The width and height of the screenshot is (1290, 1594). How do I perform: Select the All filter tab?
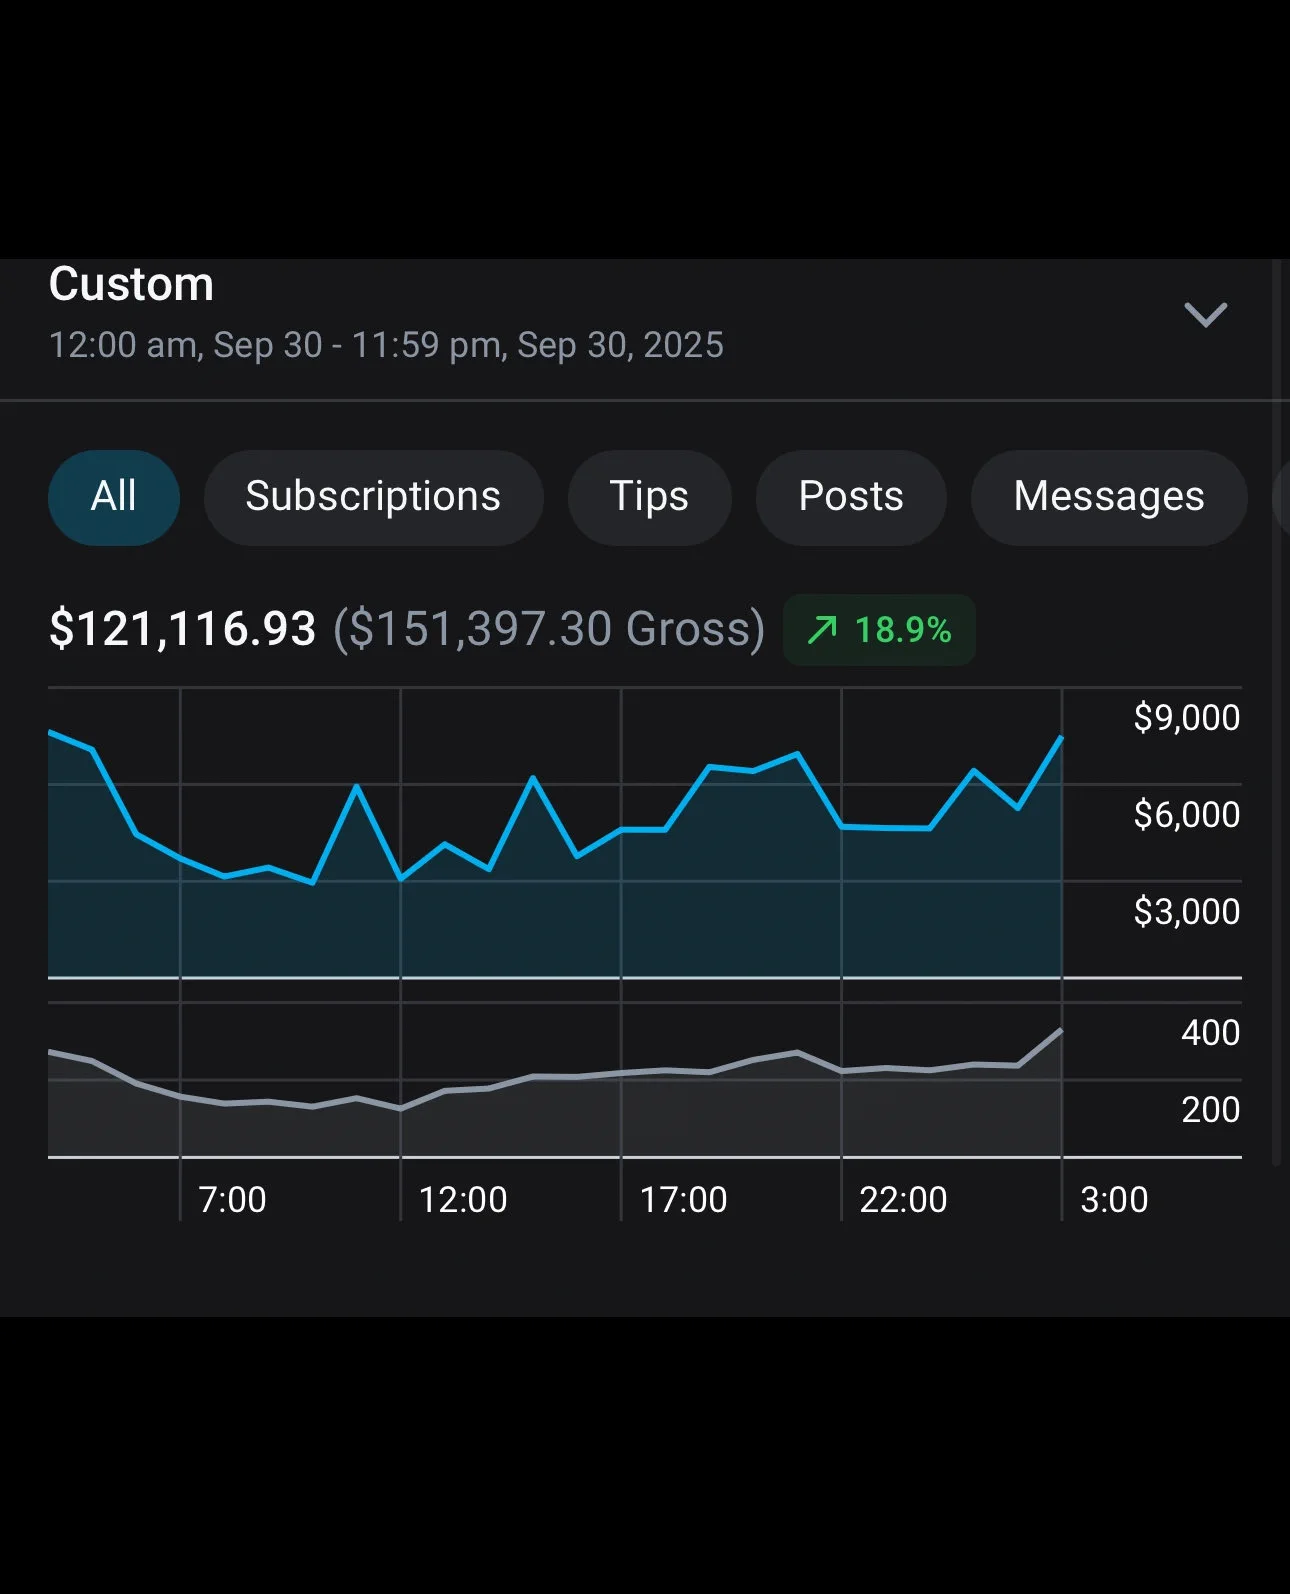pos(114,497)
